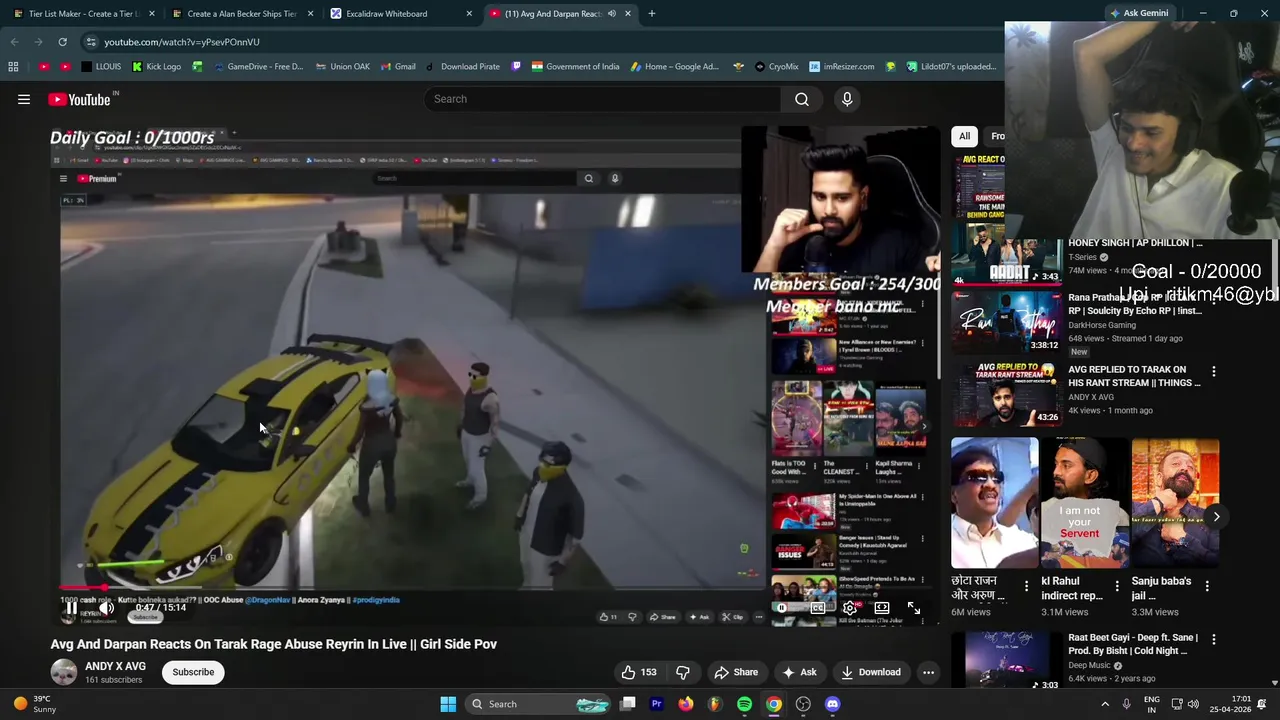Open the YouTube hamburger guide menu
Screen dimensions: 1280x720
pyautogui.click(x=24, y=99)
